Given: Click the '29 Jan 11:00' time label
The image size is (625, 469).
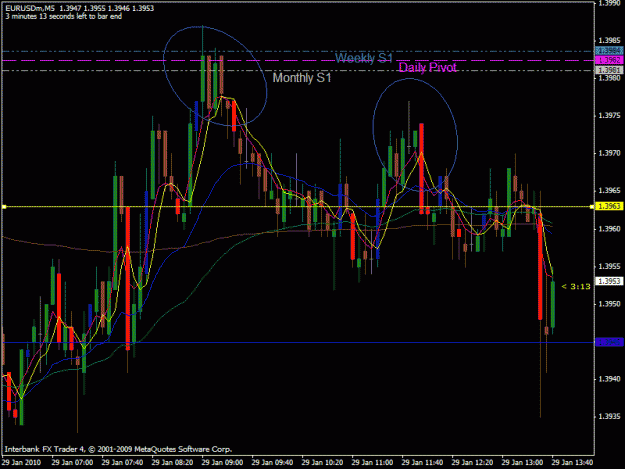Looking at the screenshot, I should tap(372, 462).
